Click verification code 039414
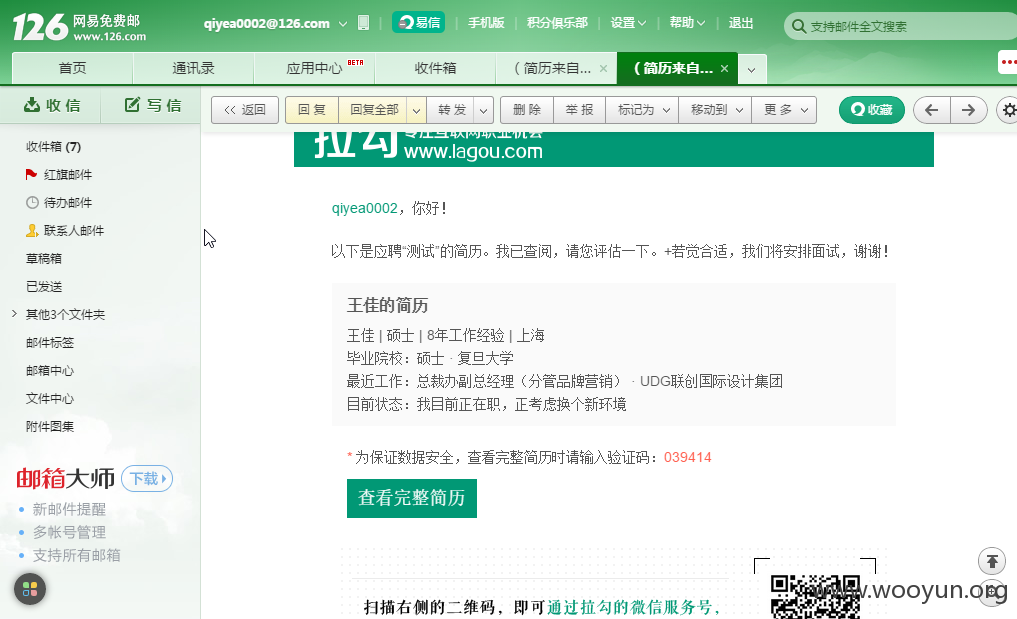This screenshot has height=619, width=1017. tap(688, 457)
